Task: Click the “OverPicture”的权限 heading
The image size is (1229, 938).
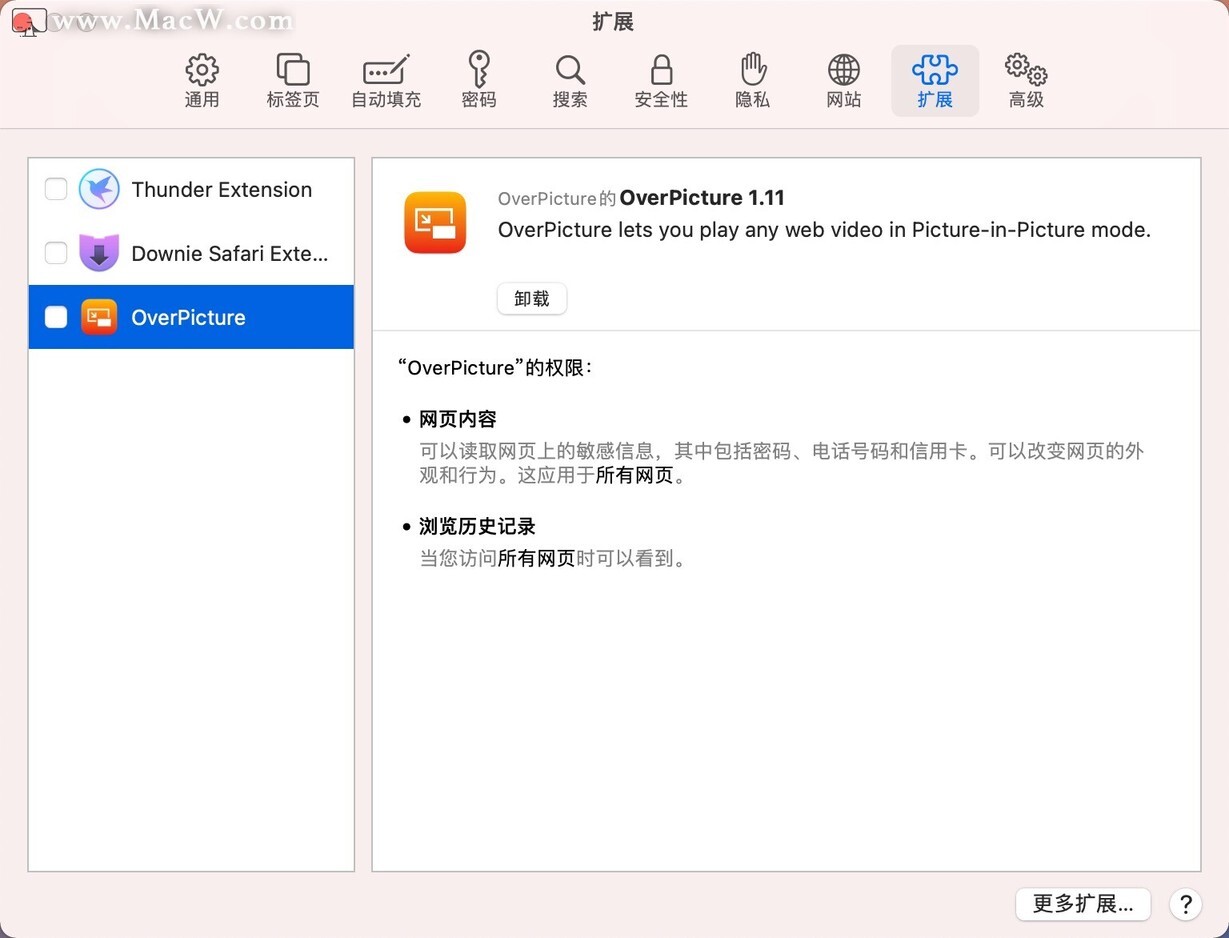Action: click(496, 368)
